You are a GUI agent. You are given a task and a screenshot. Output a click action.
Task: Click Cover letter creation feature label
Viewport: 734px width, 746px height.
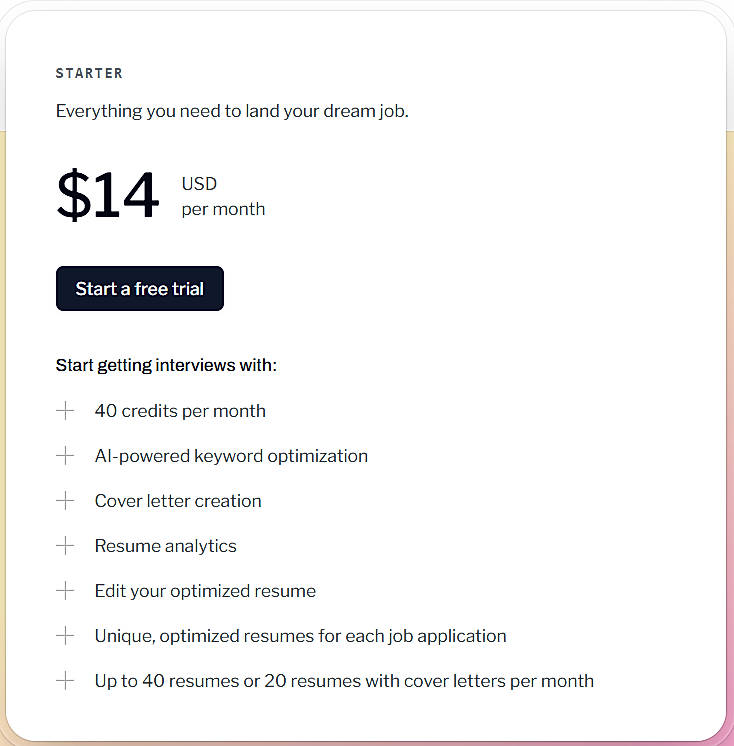tap(178, 501)
